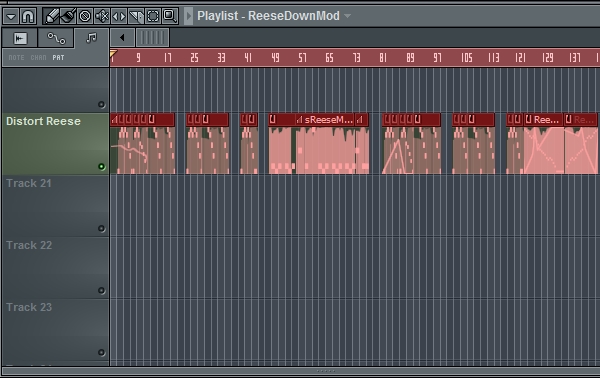The height and width of the screenshot is (378, 600).
Task: Click bar 9 on the timeline ruler
Action: click(138, 58)
